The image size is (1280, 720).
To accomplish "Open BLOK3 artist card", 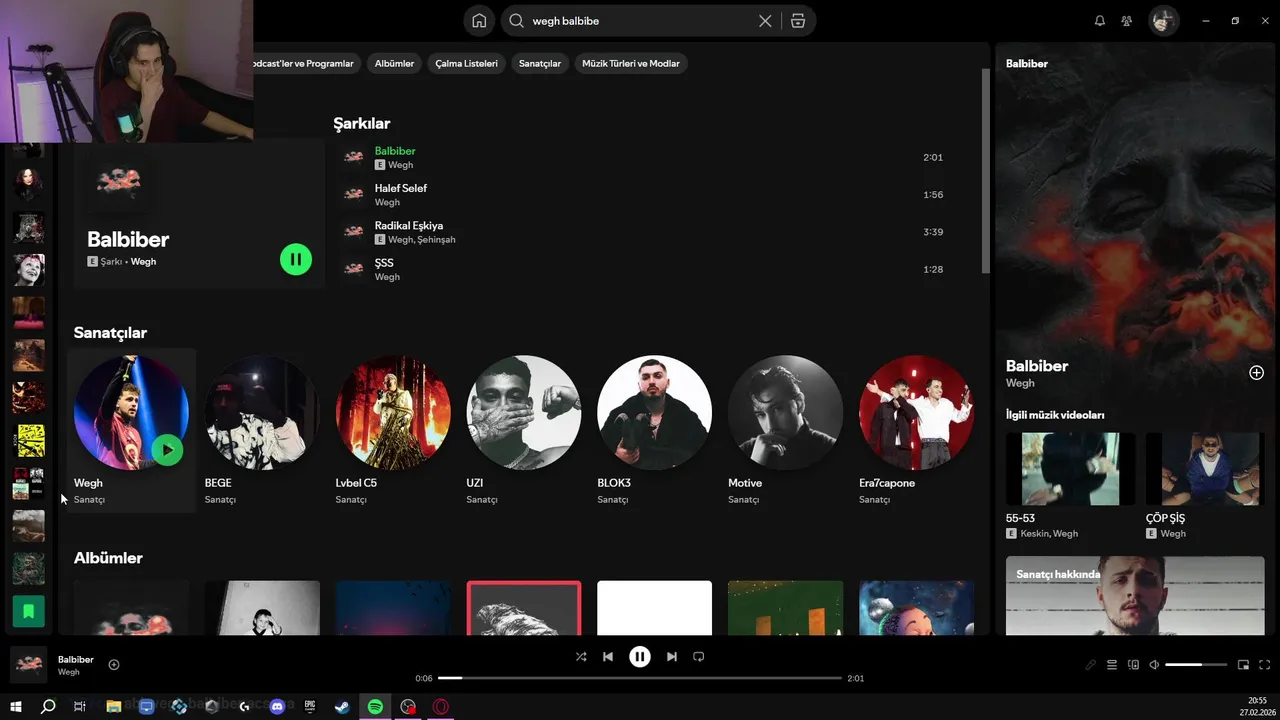I will (655, 430).
